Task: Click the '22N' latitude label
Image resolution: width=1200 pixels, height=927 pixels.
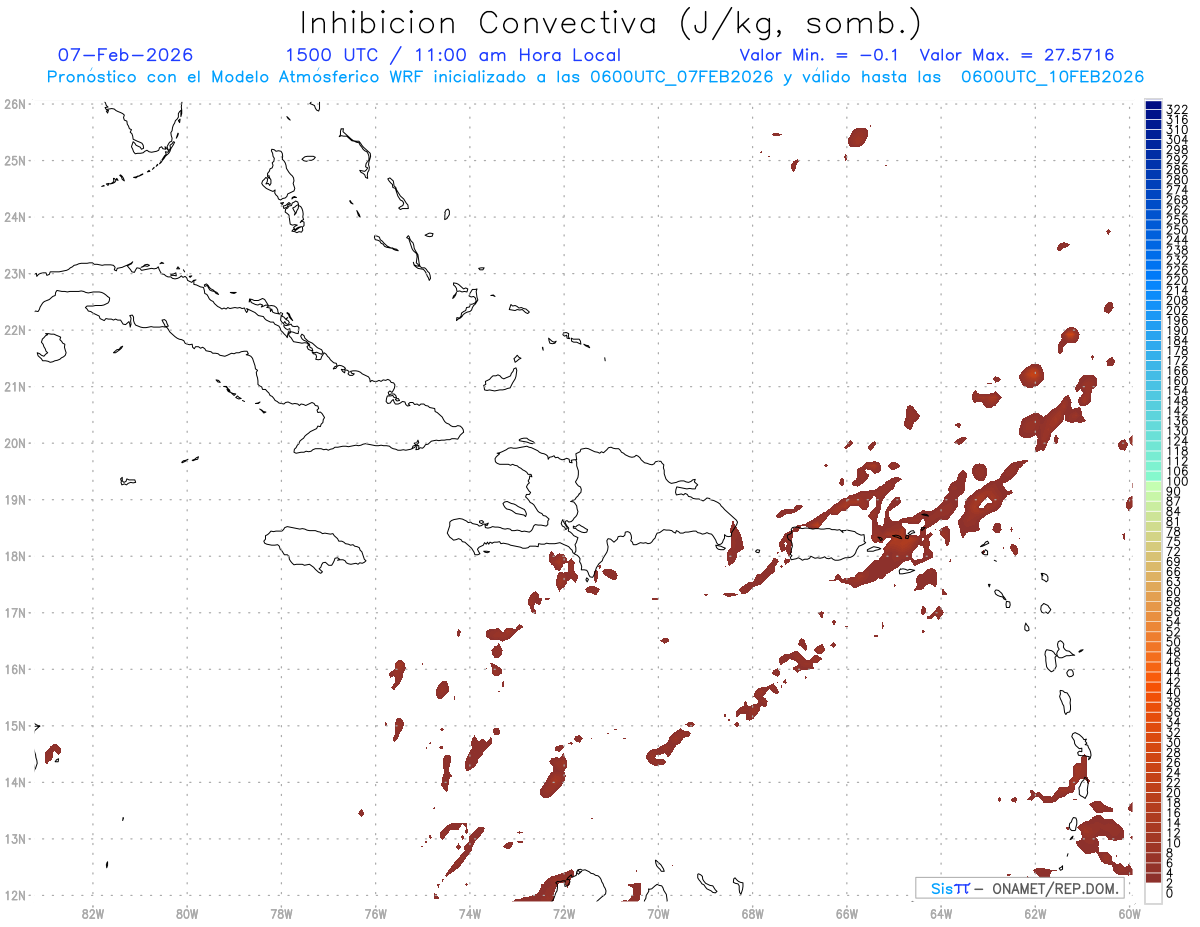Action: pos(14,330)
